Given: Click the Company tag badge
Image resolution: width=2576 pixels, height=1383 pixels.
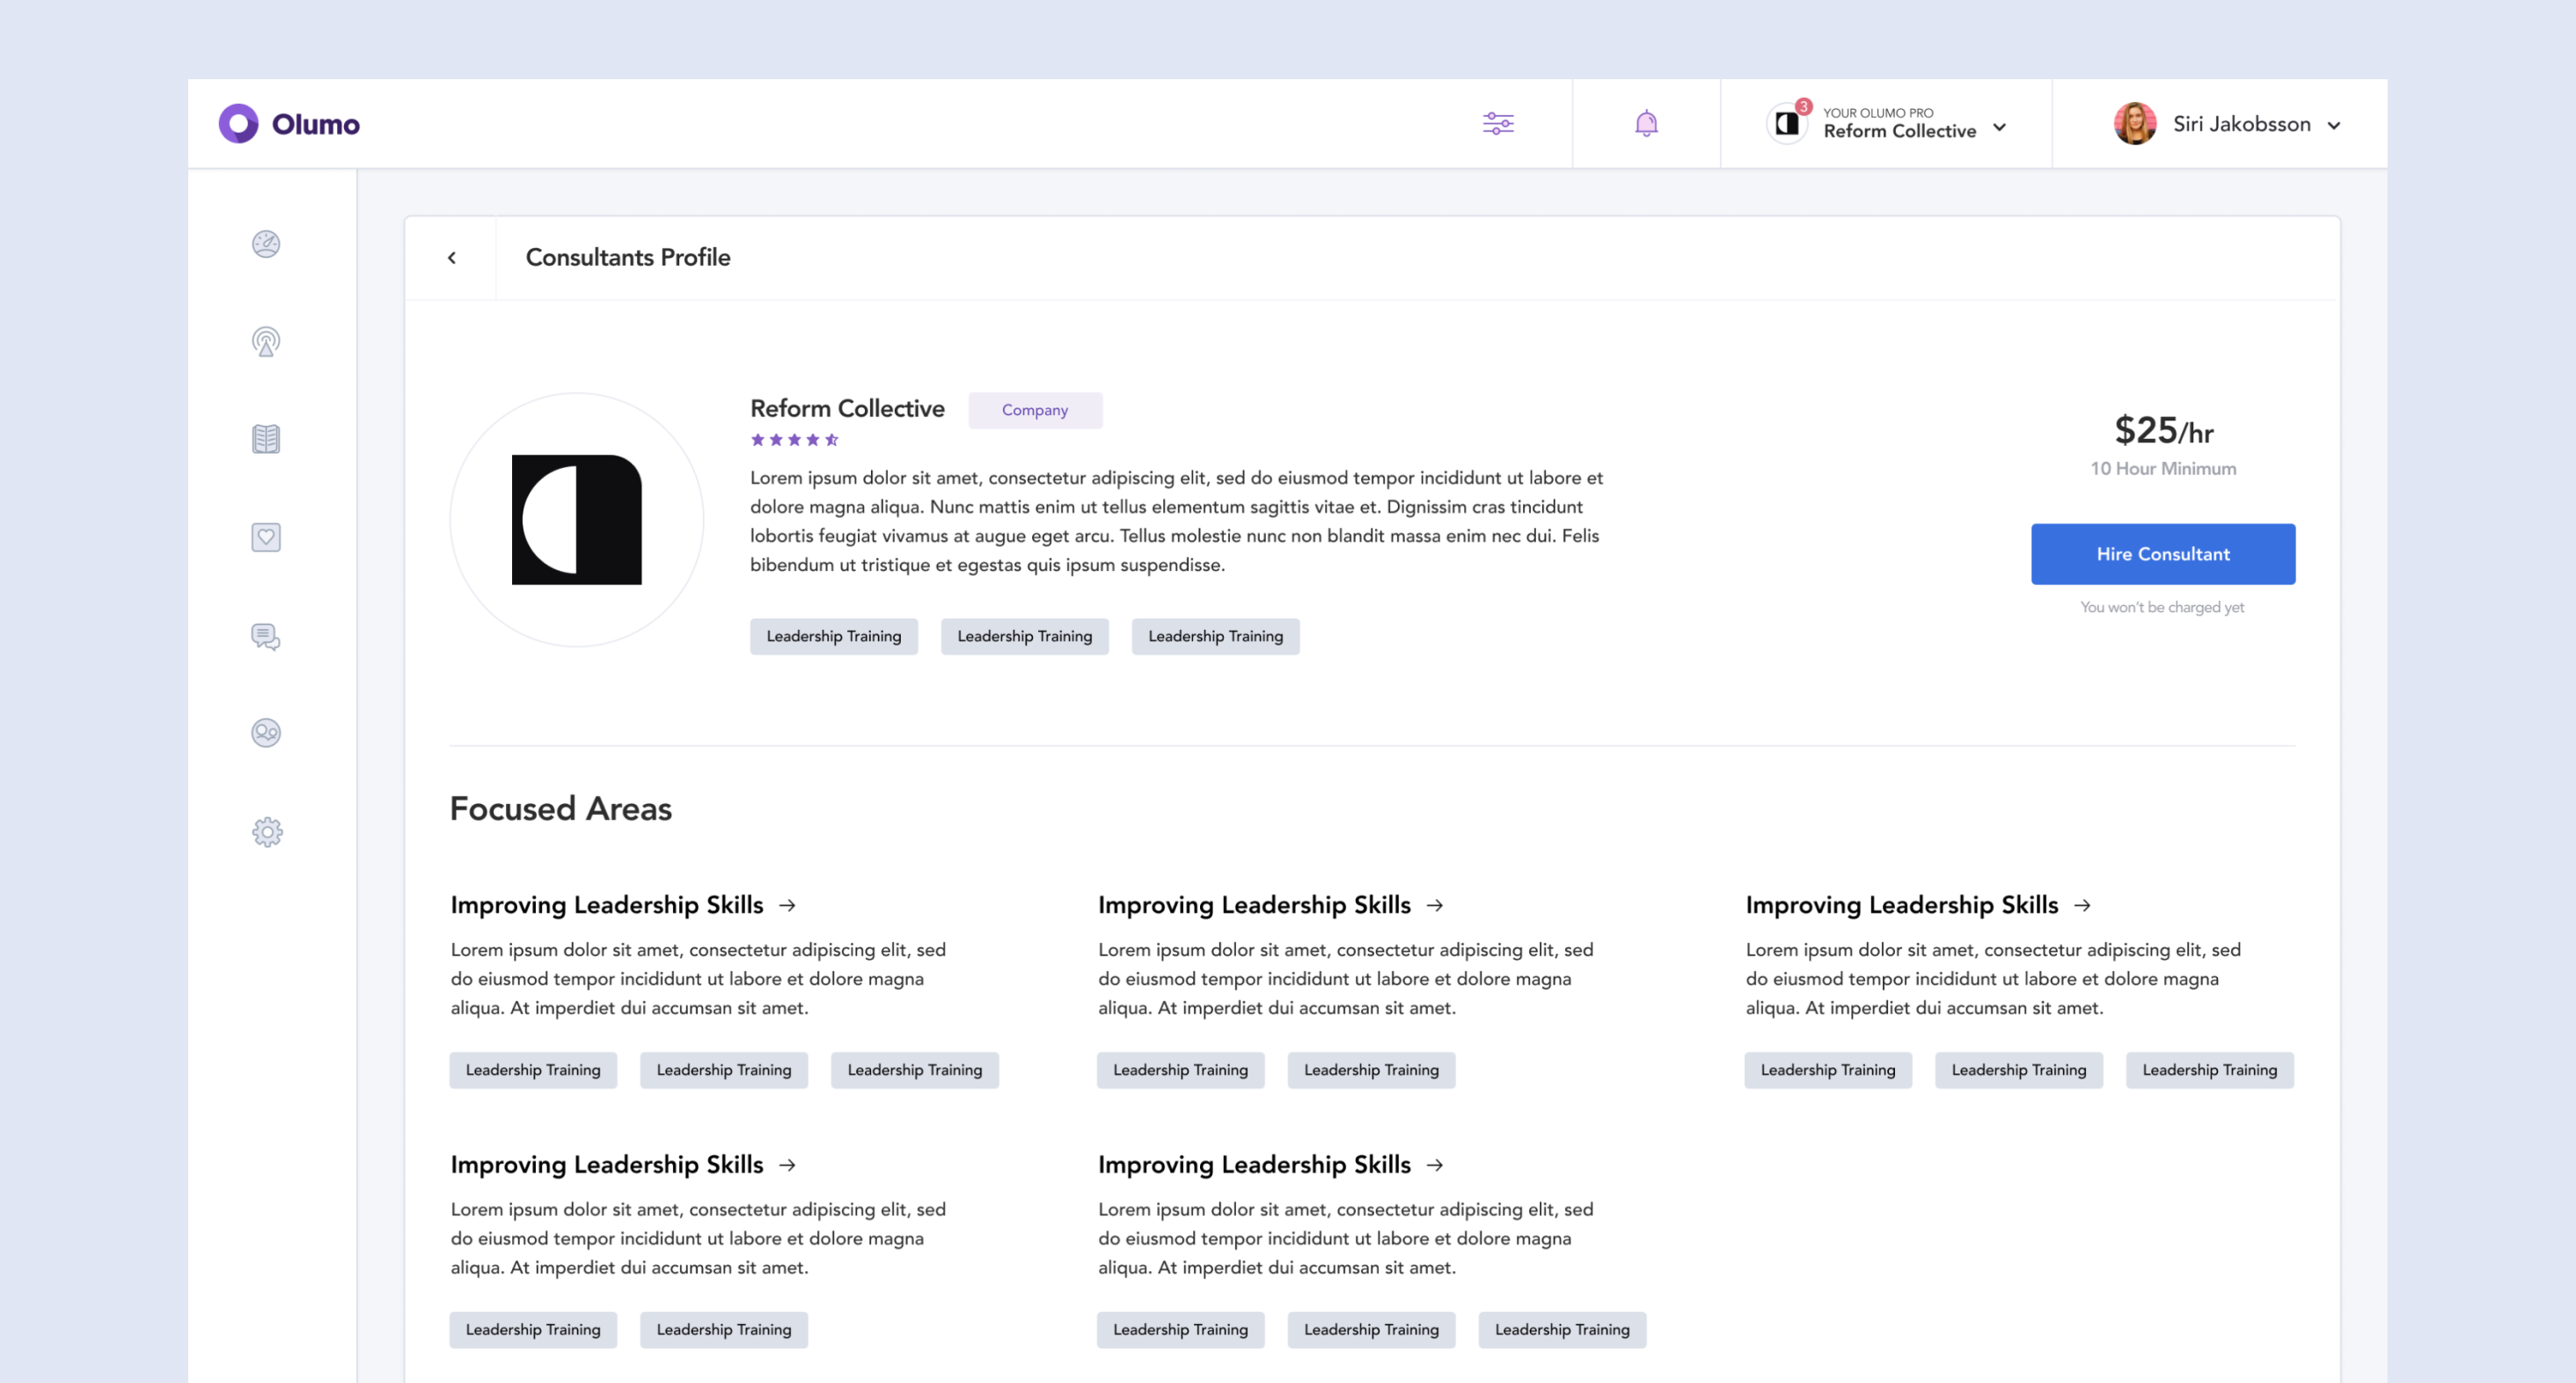Looking at the screenshot, I should [1034, 410].
